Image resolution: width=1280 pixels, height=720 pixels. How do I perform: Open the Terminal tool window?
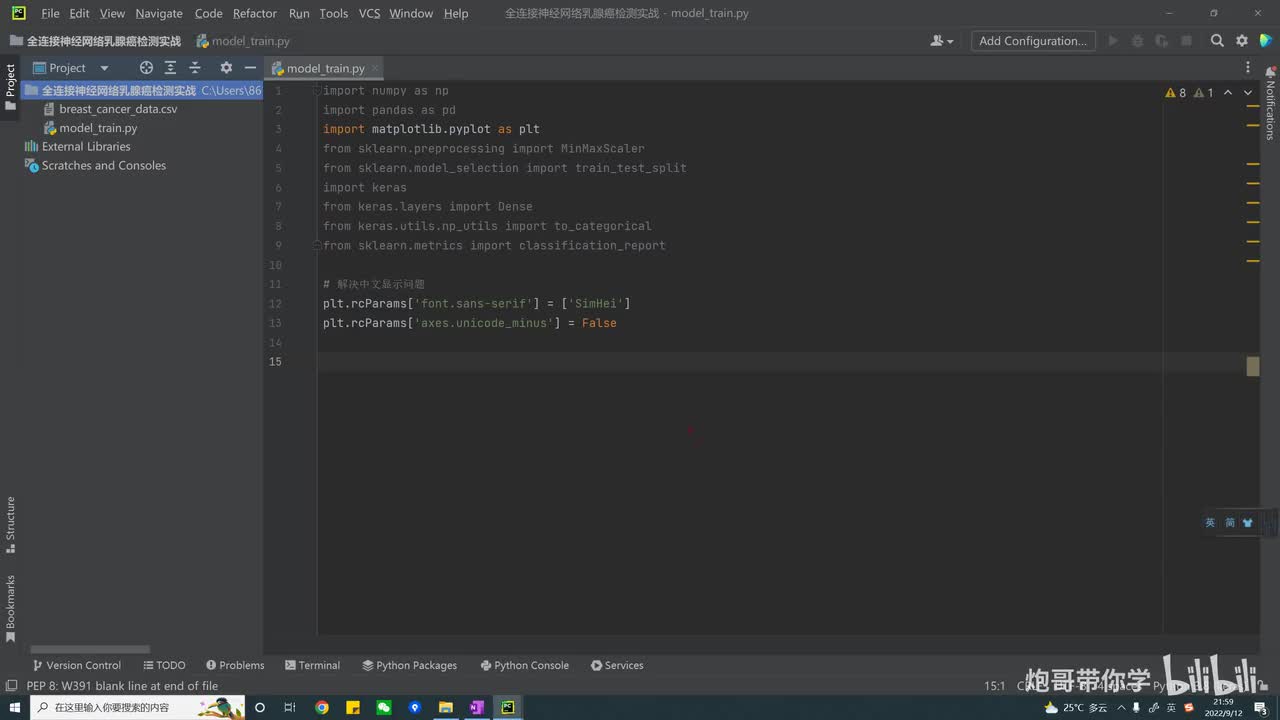point(312,665)
